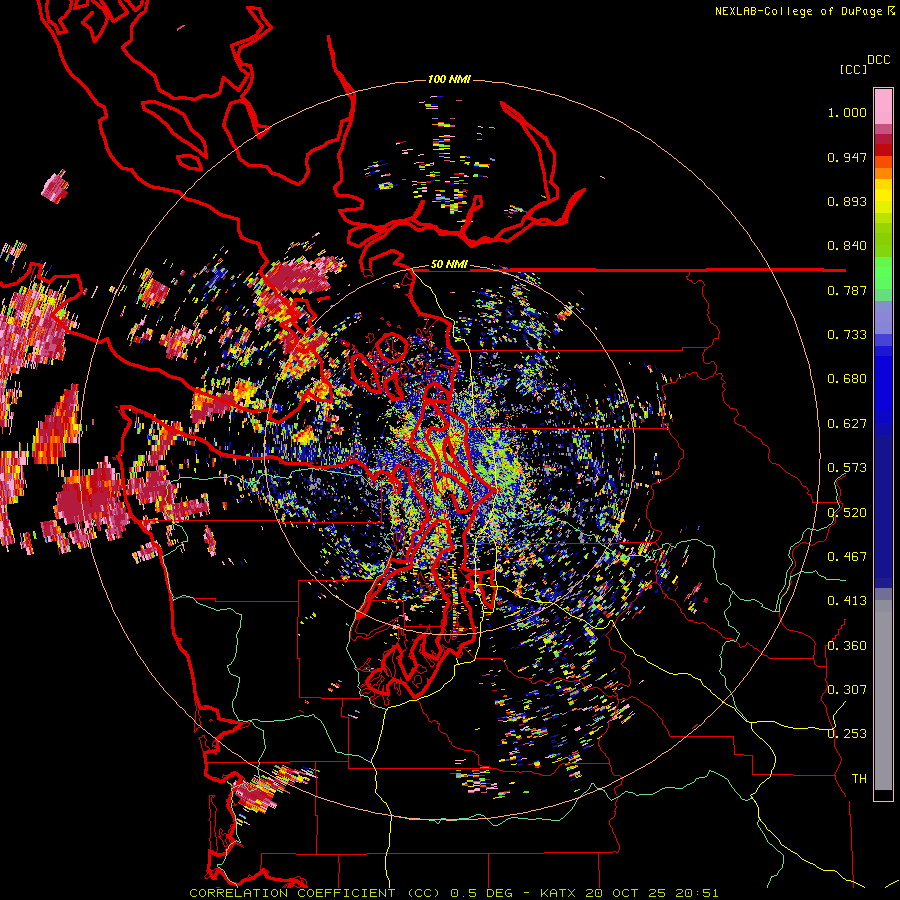Click the 0.467 value on the color scale
The image size is (900, 900).
(x=847, y=556)
